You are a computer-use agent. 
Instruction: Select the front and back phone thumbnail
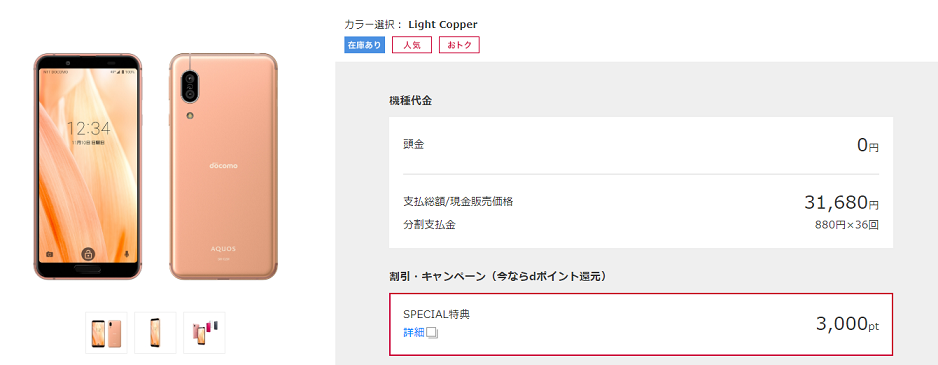(x=106, y=333)
